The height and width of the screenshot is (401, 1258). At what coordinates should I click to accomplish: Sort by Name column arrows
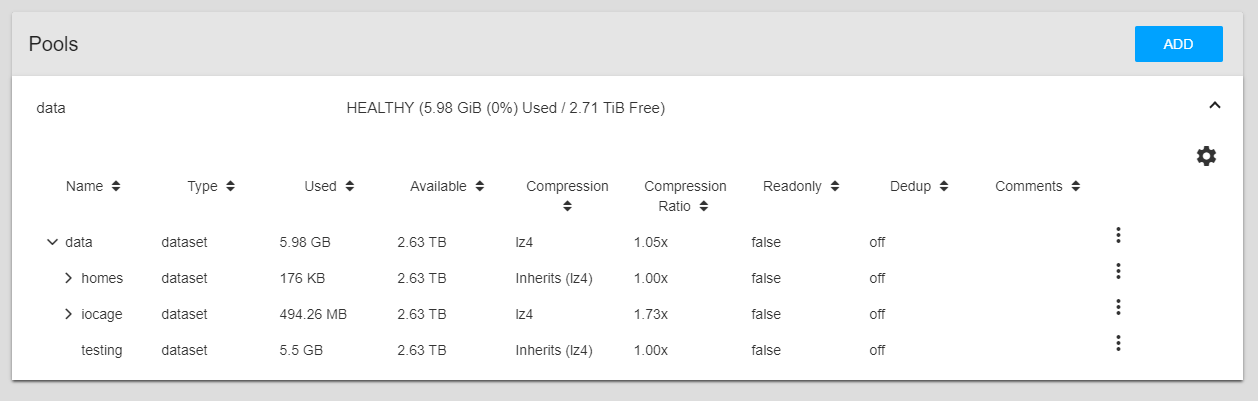[x=116, y=186]
